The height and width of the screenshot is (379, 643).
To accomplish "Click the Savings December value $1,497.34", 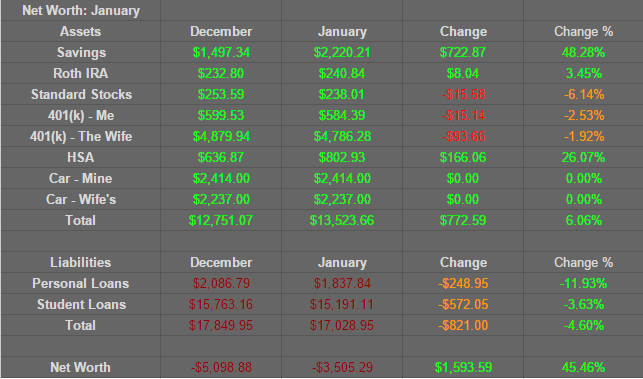I will (x=221, y=53).
